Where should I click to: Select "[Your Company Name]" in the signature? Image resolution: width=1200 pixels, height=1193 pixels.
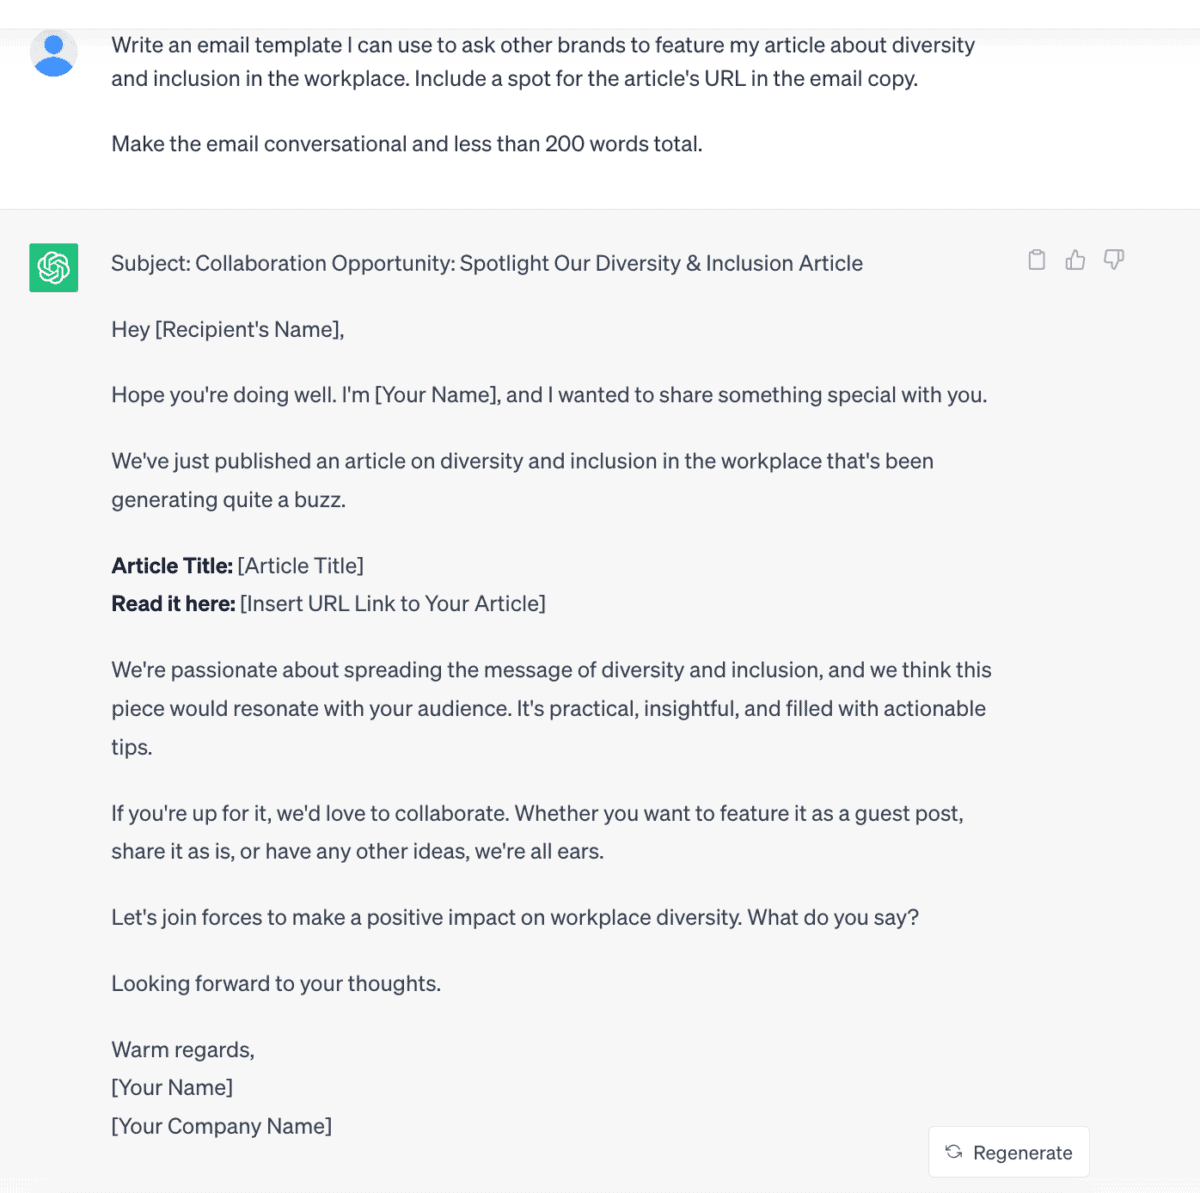221,1125
